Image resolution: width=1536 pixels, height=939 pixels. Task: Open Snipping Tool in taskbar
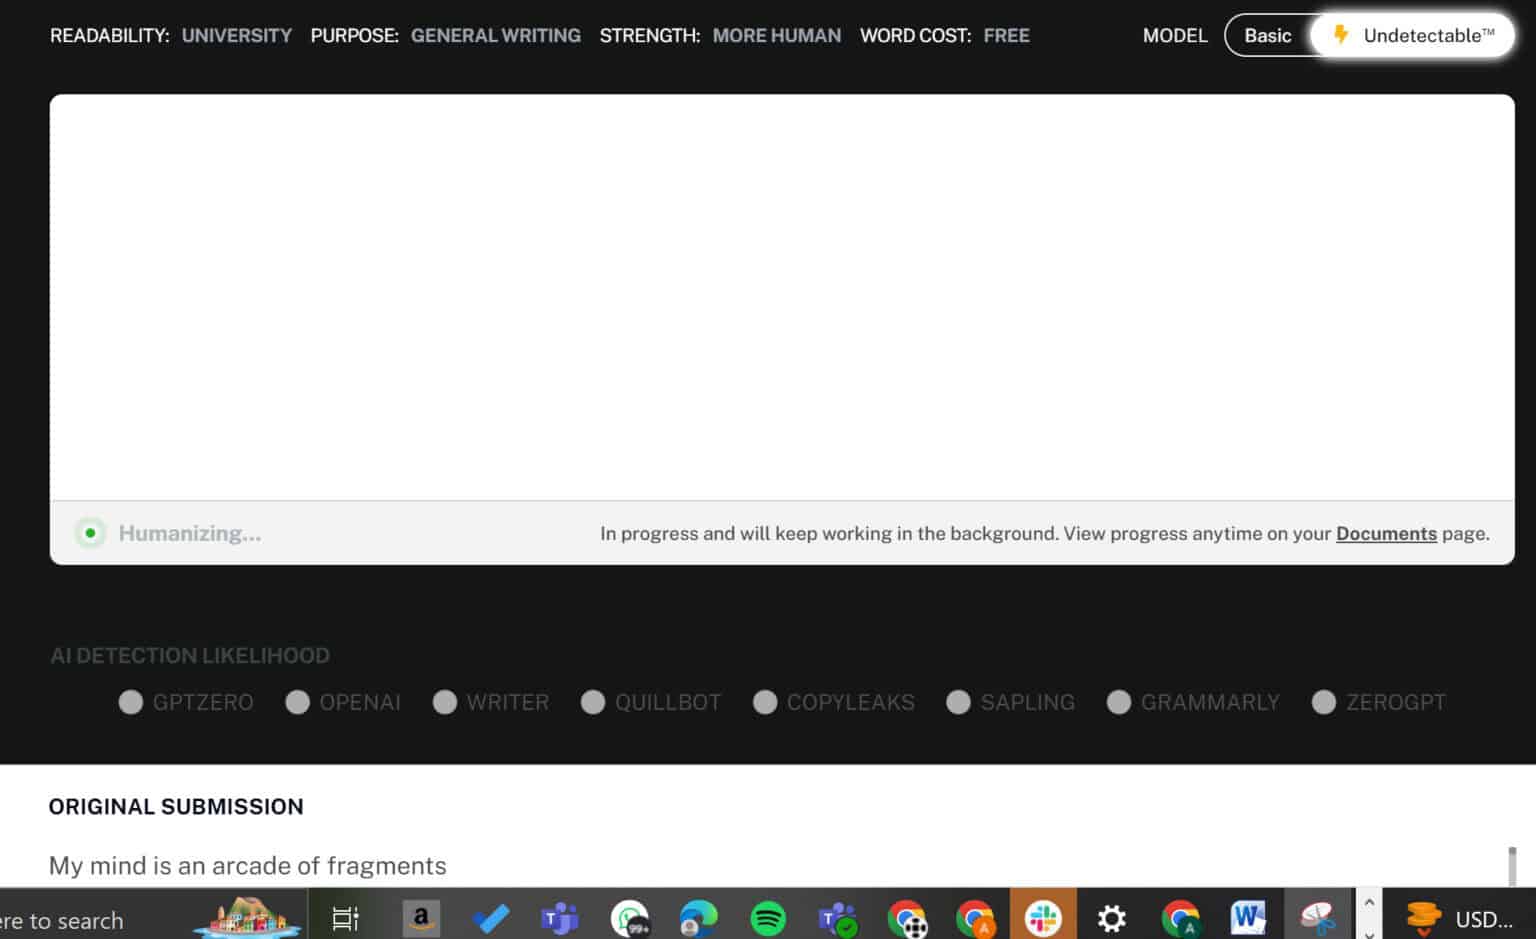pos(1317,918)
